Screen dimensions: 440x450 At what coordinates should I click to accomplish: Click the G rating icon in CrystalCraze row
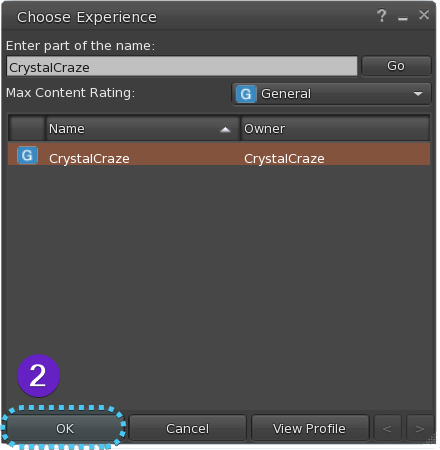[27, 155]
